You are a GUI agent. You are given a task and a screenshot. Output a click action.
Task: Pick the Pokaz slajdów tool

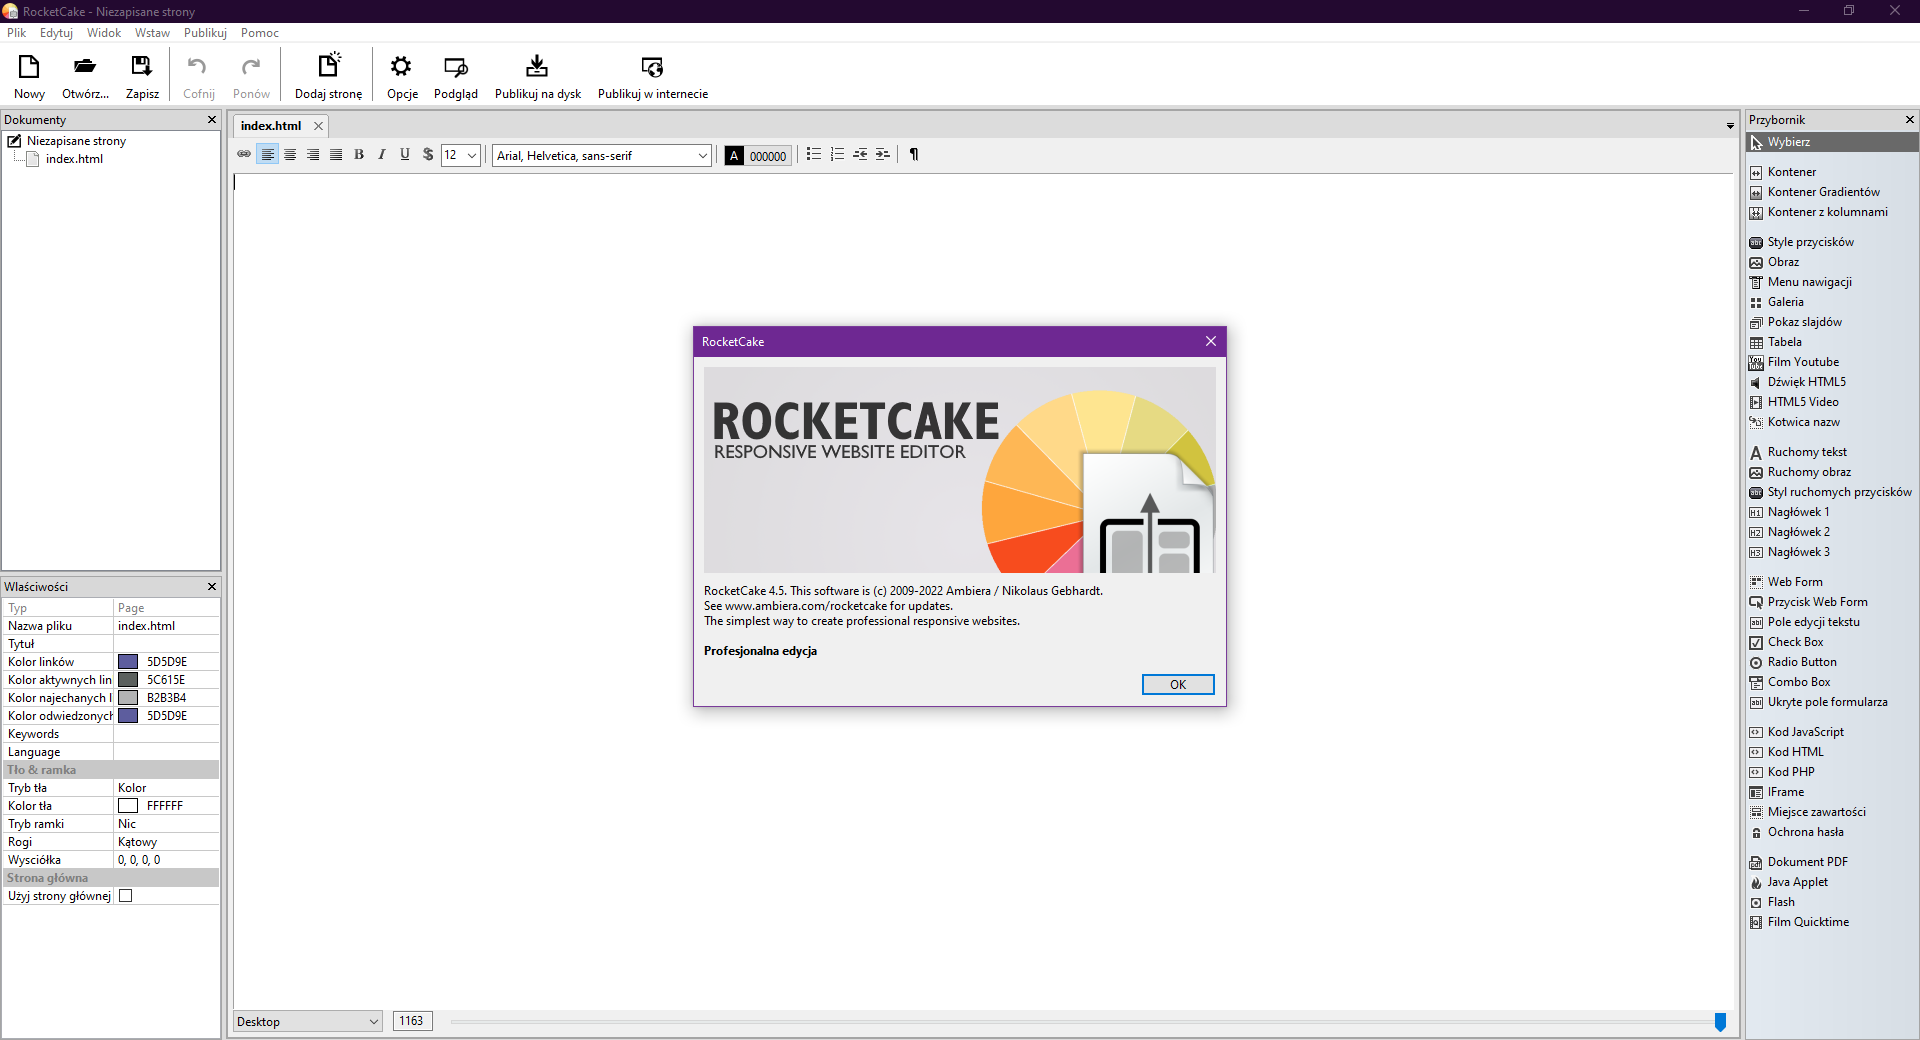click(x=1804, y=322)
